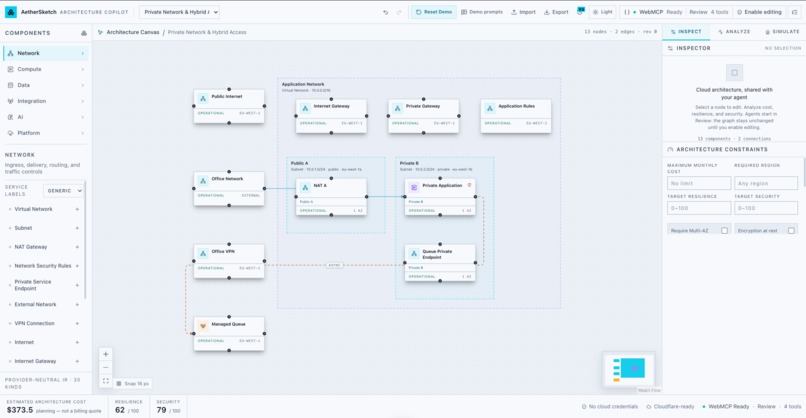Click red delete icon on Private Application
Image resolution: width=806 pixels, height=418 pixels.
469,185
